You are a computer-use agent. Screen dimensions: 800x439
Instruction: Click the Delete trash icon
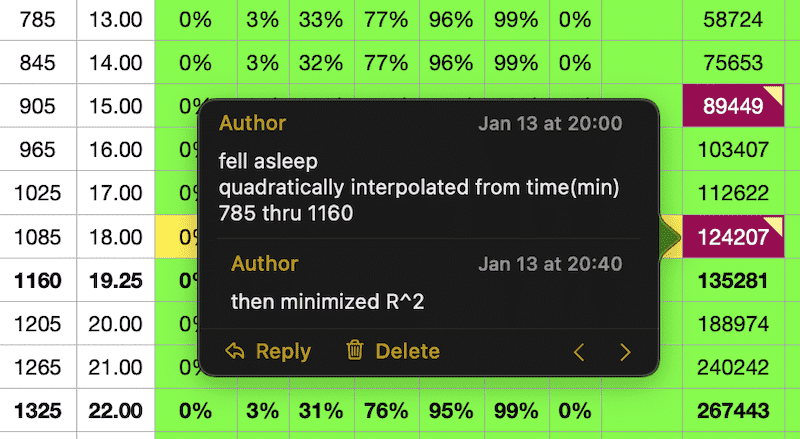[x=355, y=351]
